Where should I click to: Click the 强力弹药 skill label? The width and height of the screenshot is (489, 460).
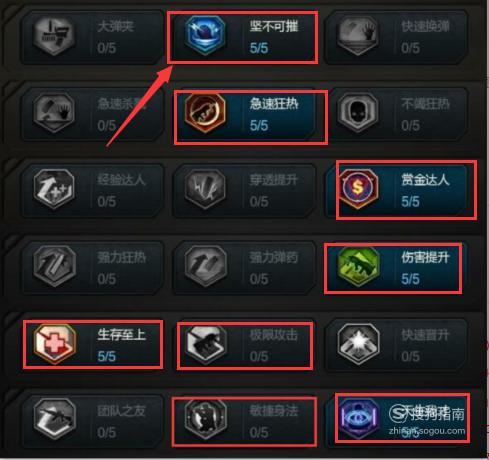(274, 257)
